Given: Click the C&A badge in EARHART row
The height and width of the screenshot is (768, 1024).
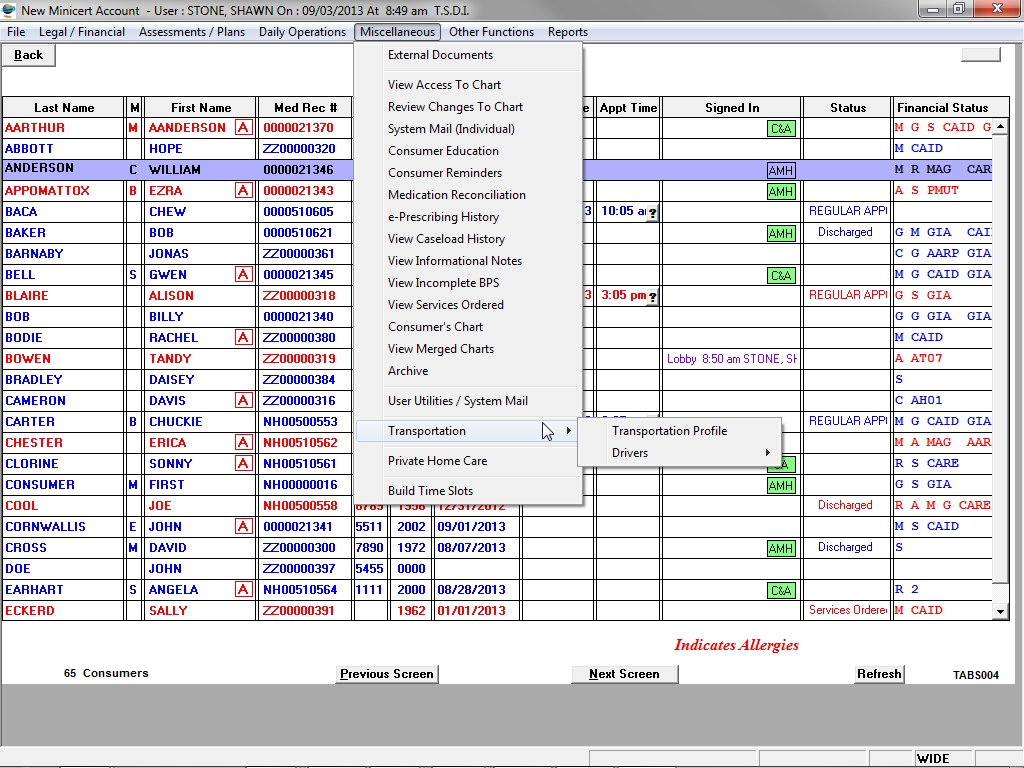Looking at the screenshot, I should click(x=781, y=590).
